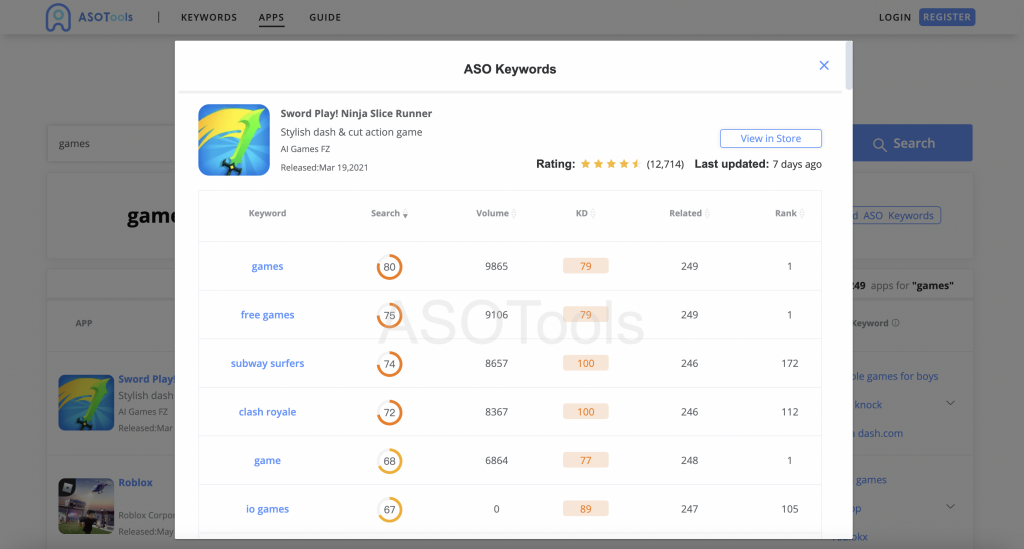Open Roblox app title link
This screenshot has width=1024, height=549.
[135, 482]
